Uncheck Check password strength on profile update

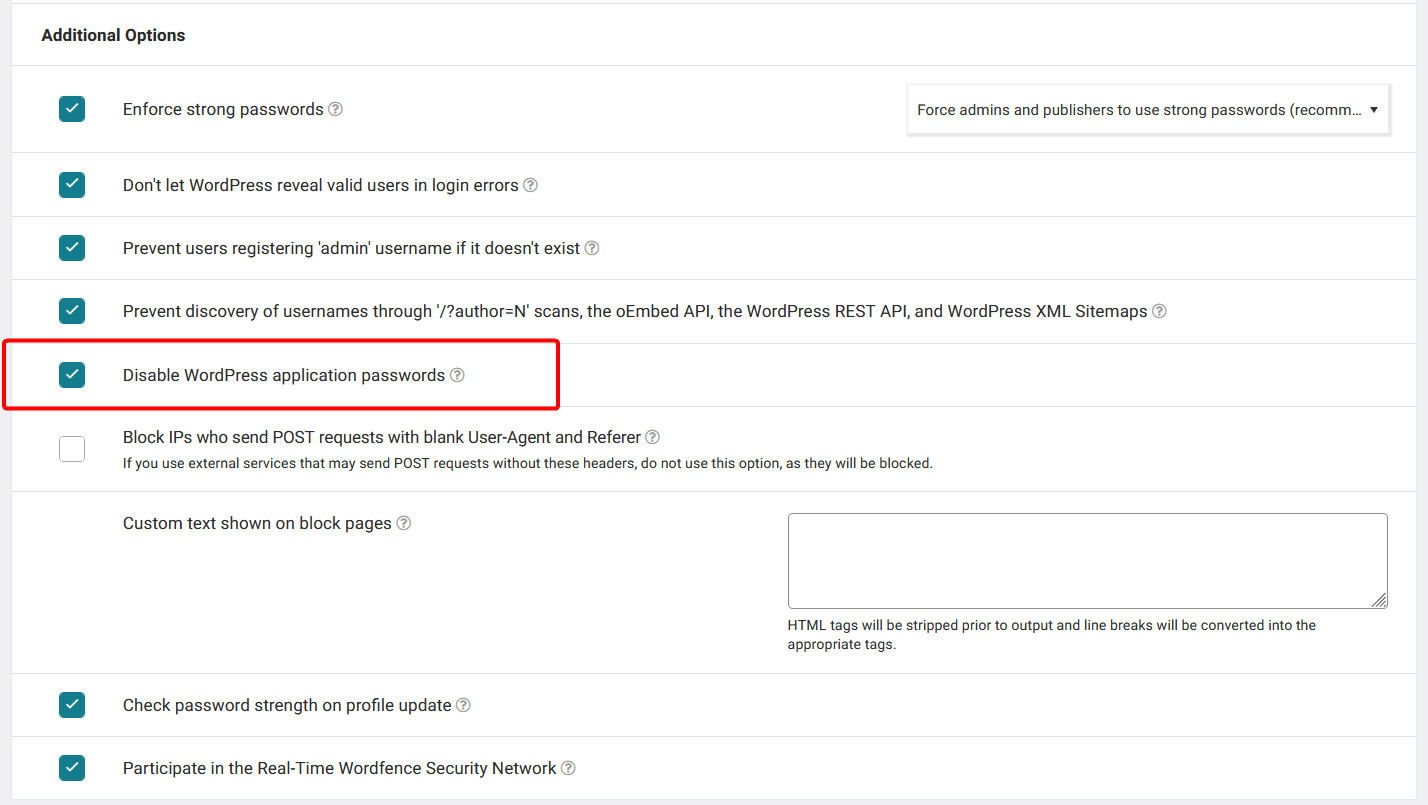pos(72,705)
